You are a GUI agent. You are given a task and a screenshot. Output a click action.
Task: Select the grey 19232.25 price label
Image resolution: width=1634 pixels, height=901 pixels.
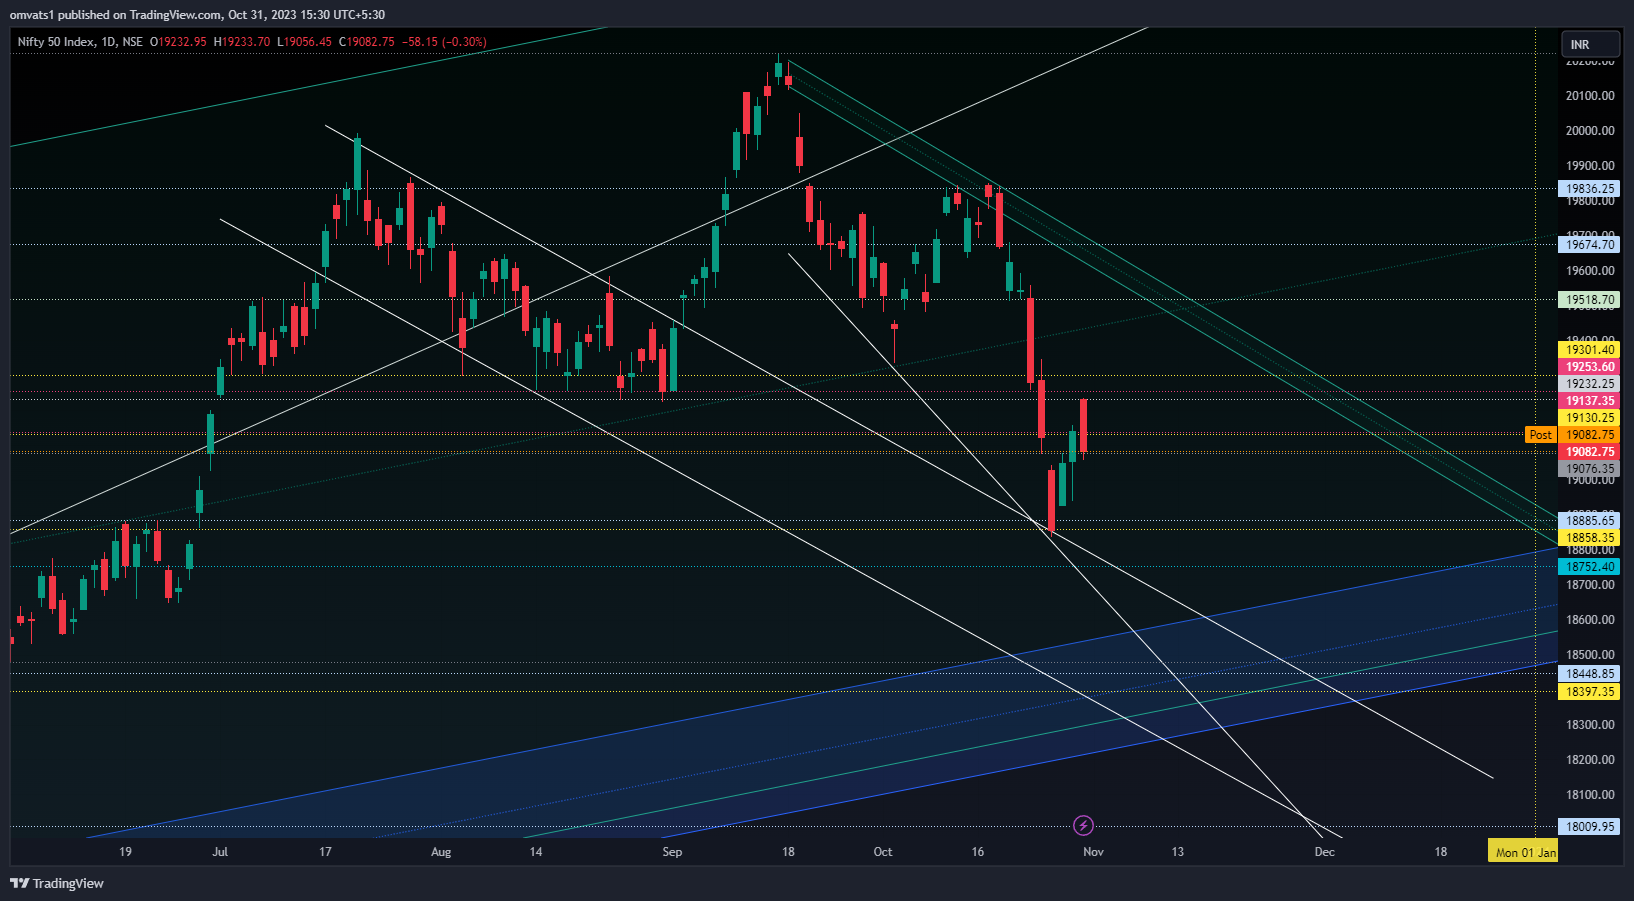click(1589, 383)
